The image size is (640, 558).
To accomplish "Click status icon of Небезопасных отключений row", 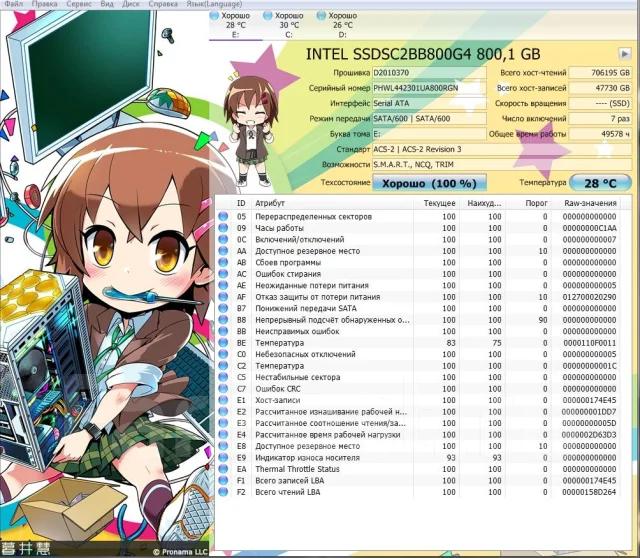I will click(x=223, y=354).
